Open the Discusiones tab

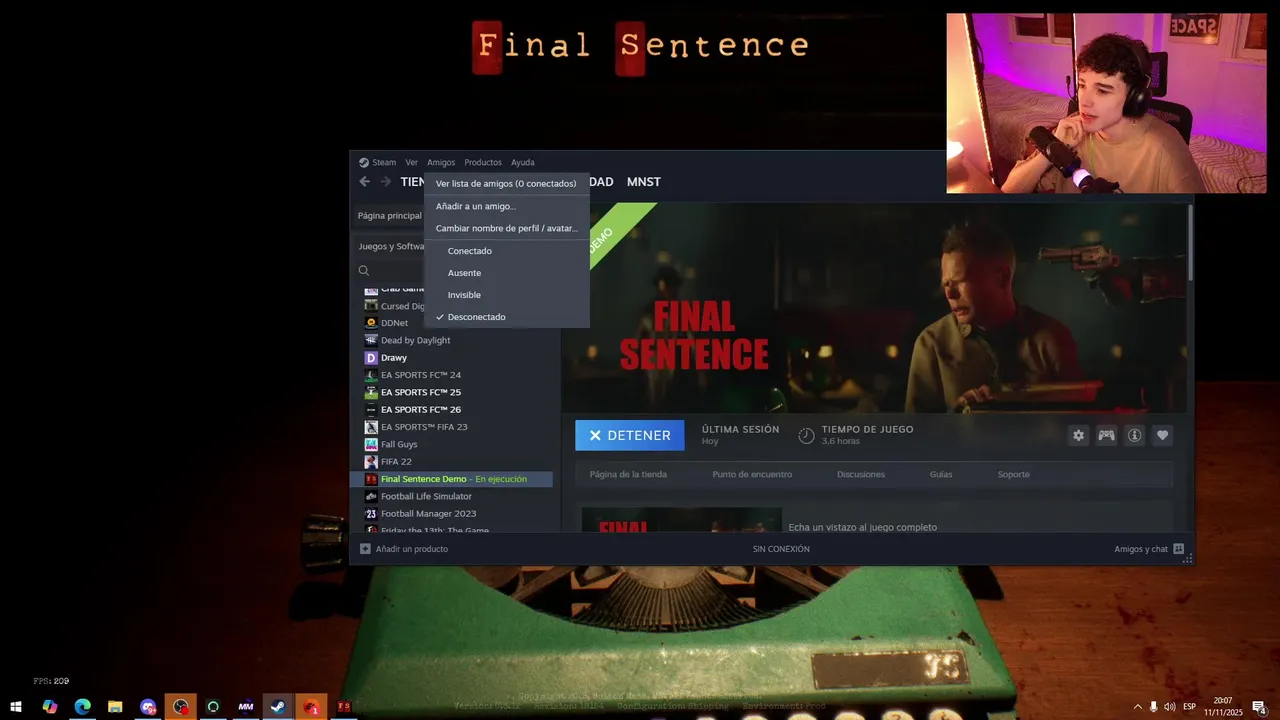[x=861, y=474]
